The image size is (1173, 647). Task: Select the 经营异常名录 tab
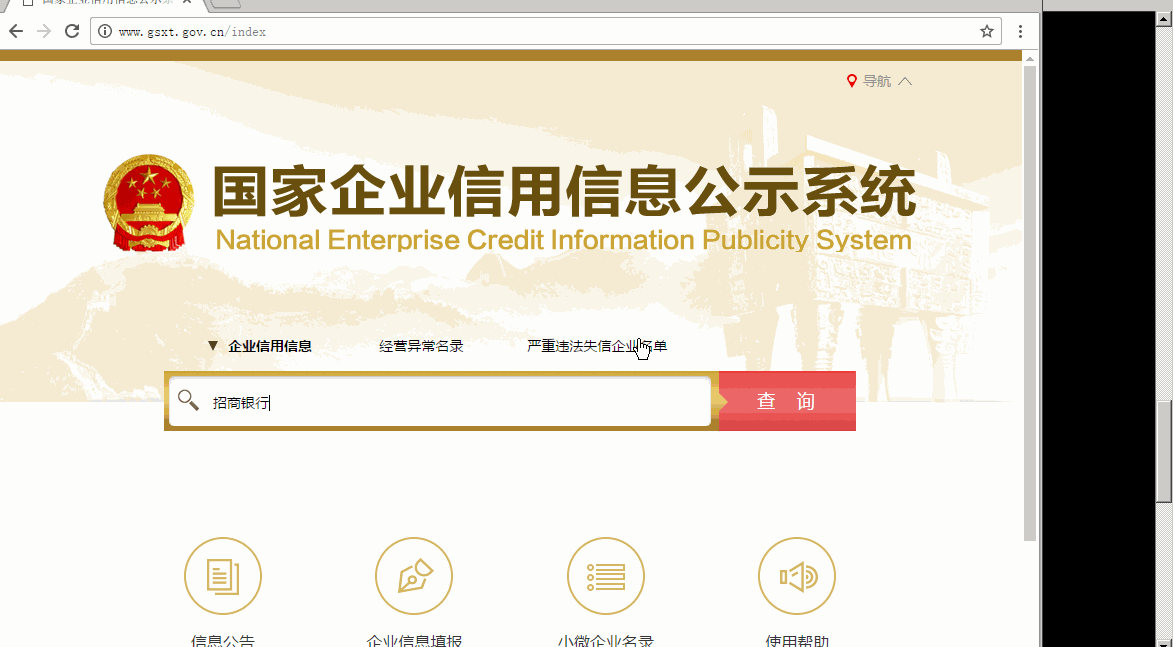pyautogui.click(x=421, y=346)
